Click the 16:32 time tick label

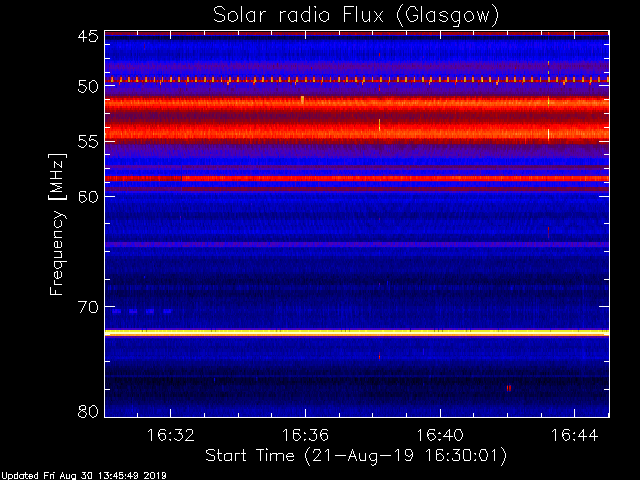(x=171, y=435)
